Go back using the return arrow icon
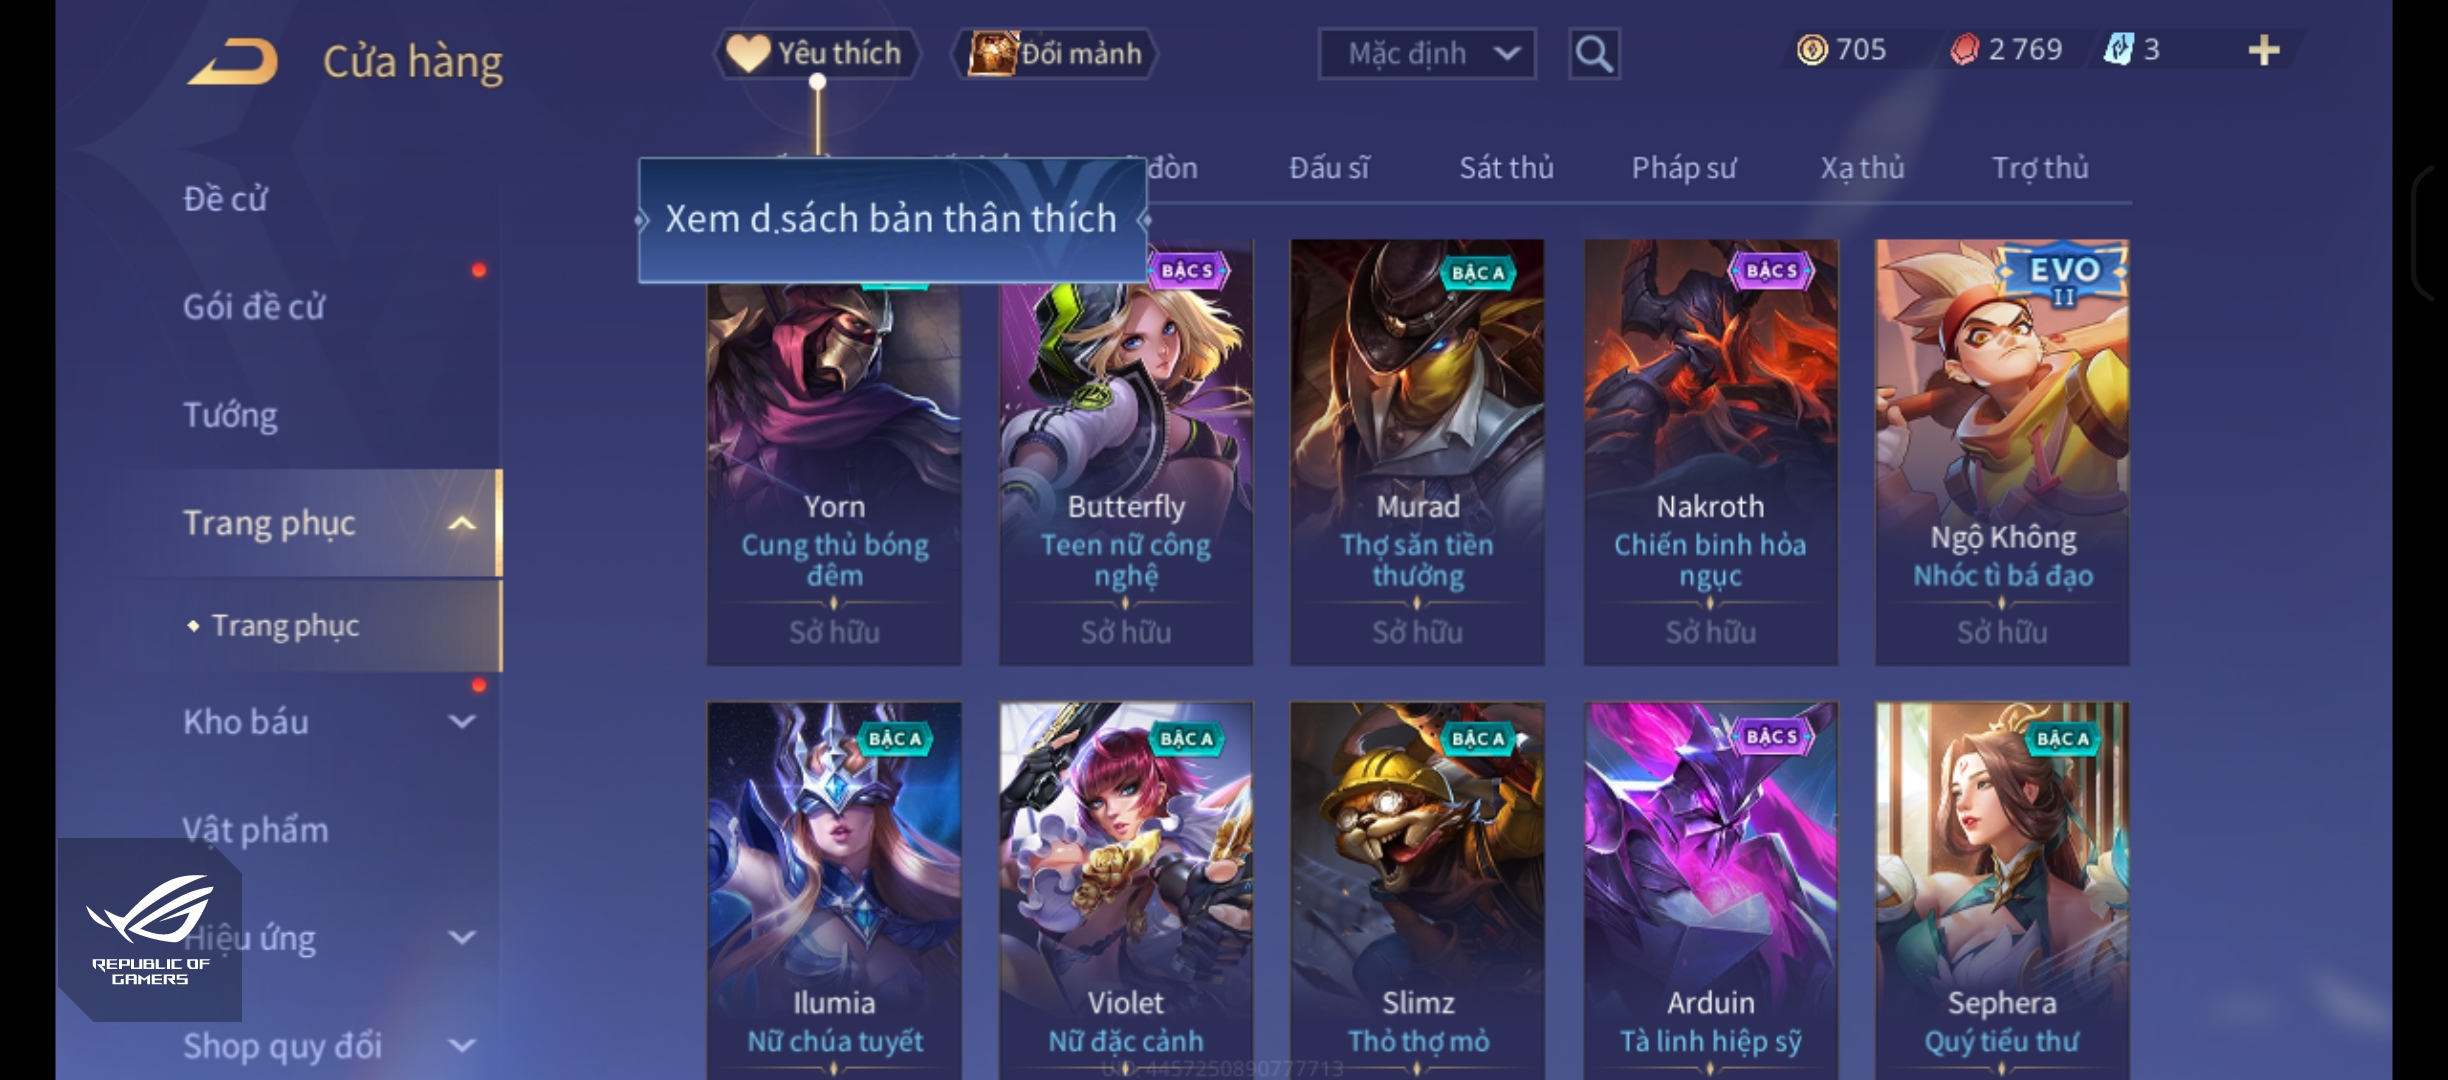2448x1080 pixels. click(232, 61)
